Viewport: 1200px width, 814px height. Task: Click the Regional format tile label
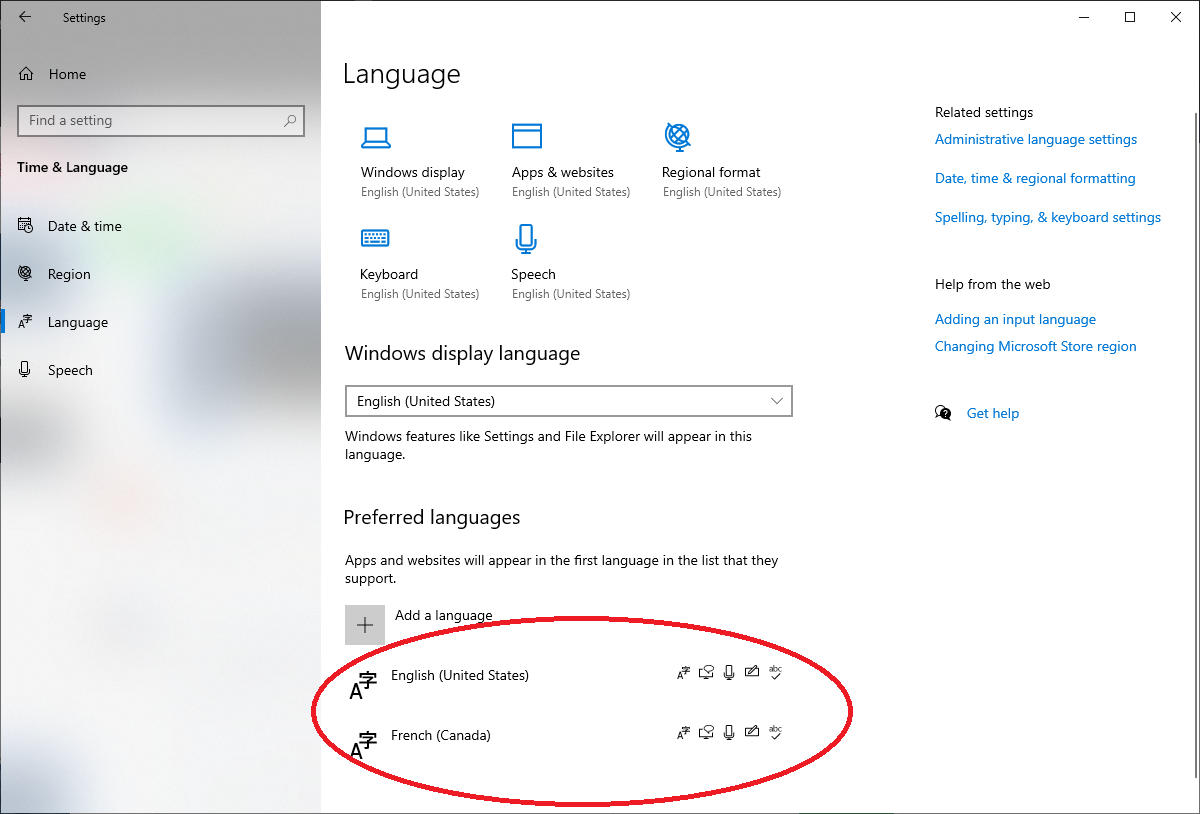711,172
